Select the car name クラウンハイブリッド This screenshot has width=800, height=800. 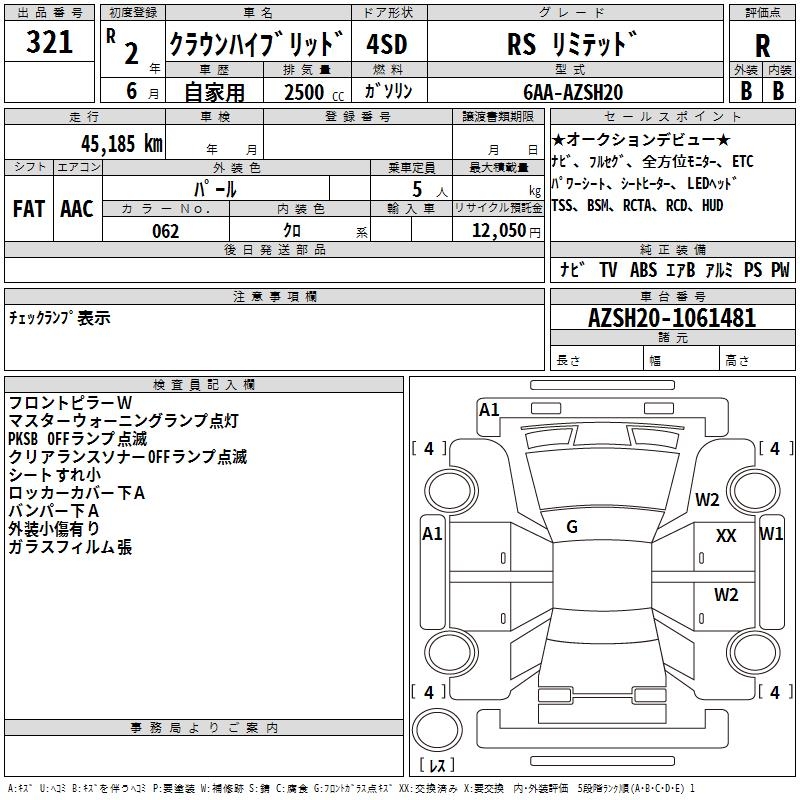point(257,45)
